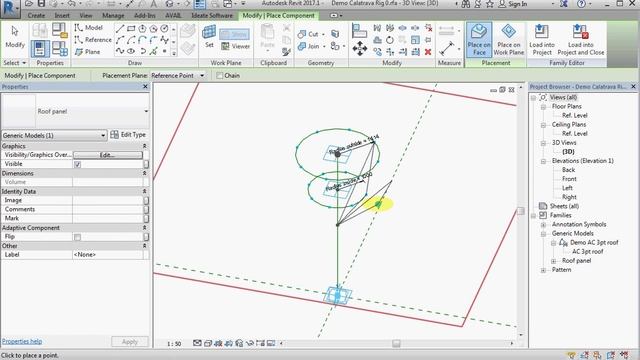Click the Align tool in Modify panel
Screen dimensions: 640x360
359,31
